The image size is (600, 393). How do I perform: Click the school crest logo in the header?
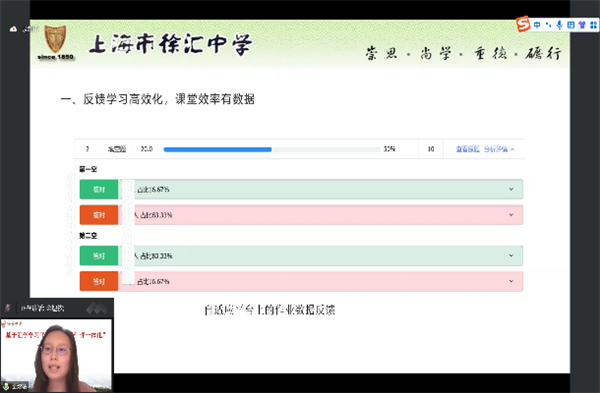click(x=55, y=39)
